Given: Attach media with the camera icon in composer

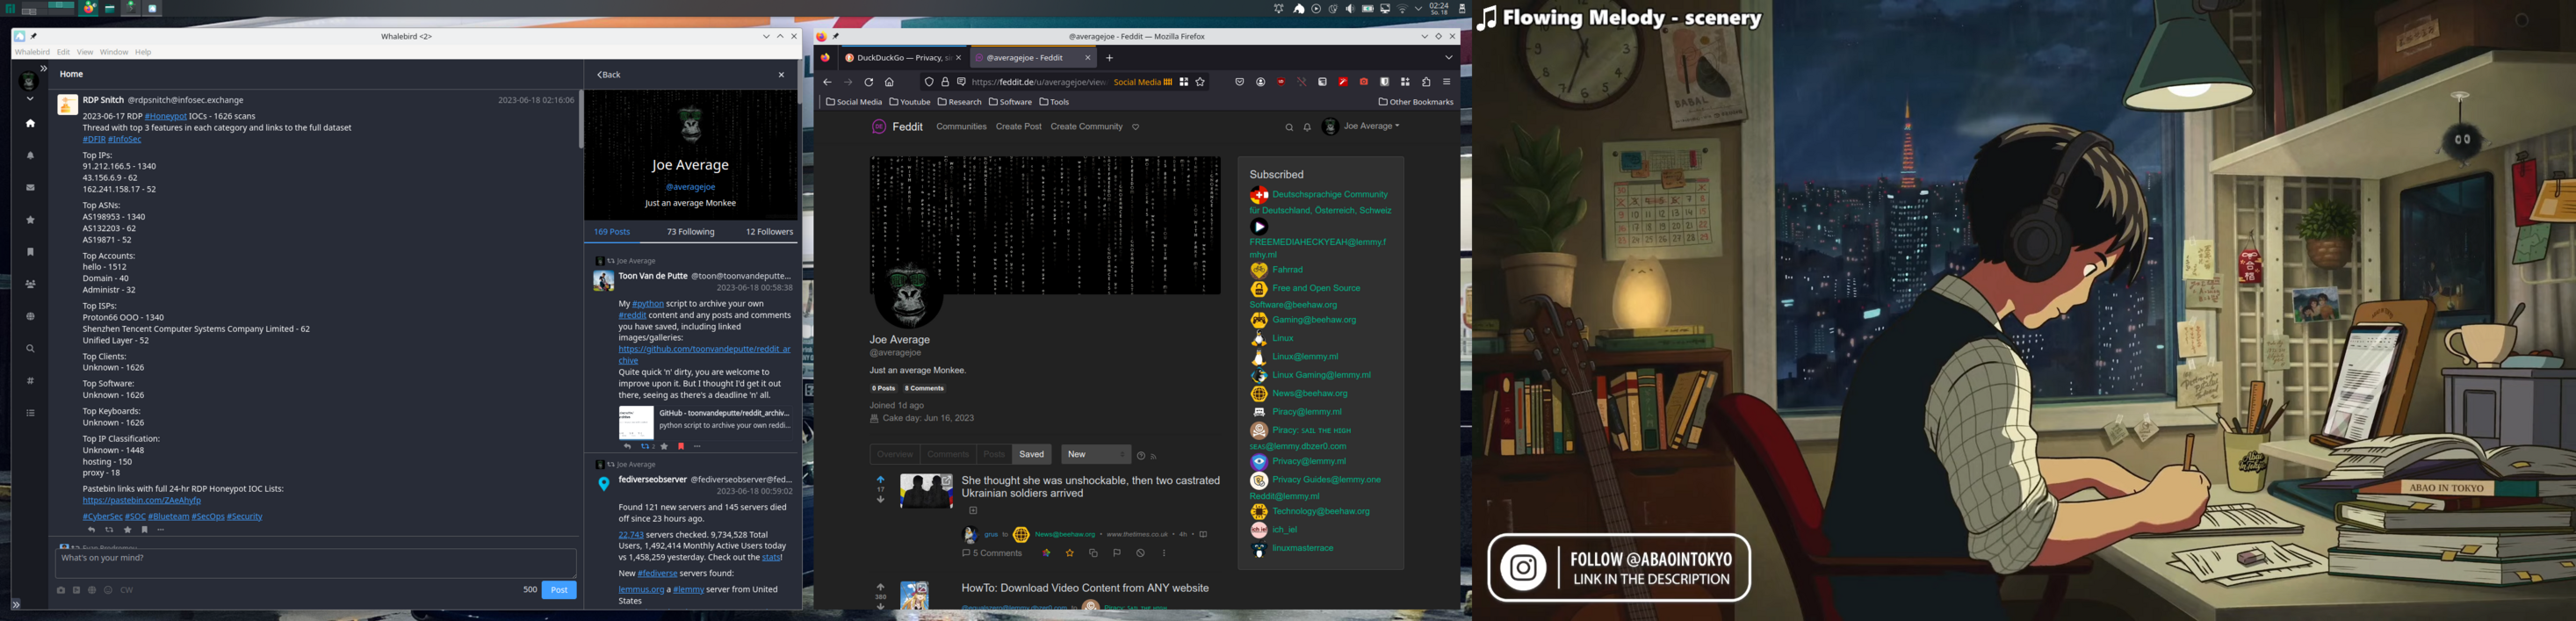Looking at the screenshot, I should pyautogui.click(x=61, y=590).
